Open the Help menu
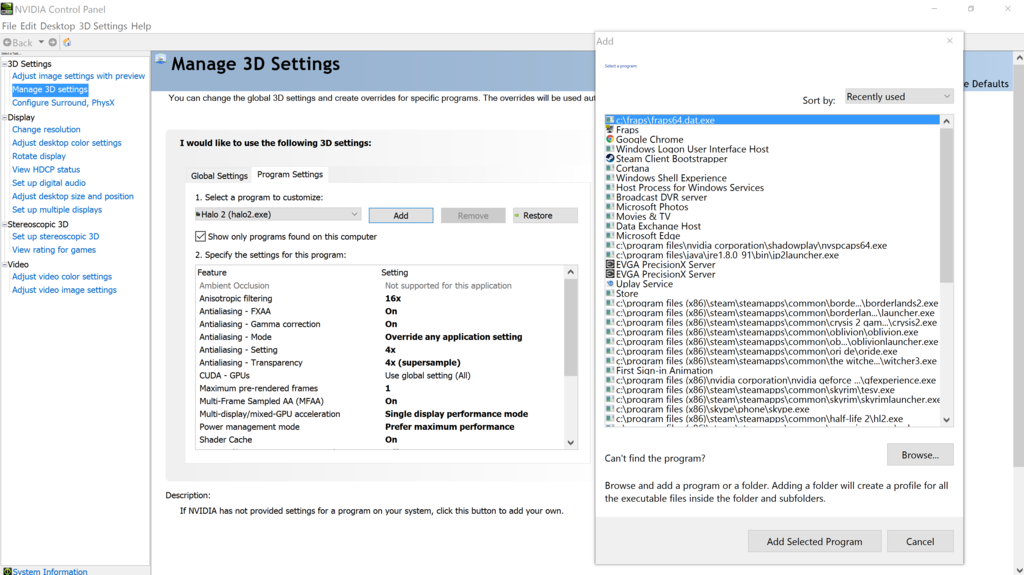This screenshot has height=575, width=1024. [x=141, y=26]
